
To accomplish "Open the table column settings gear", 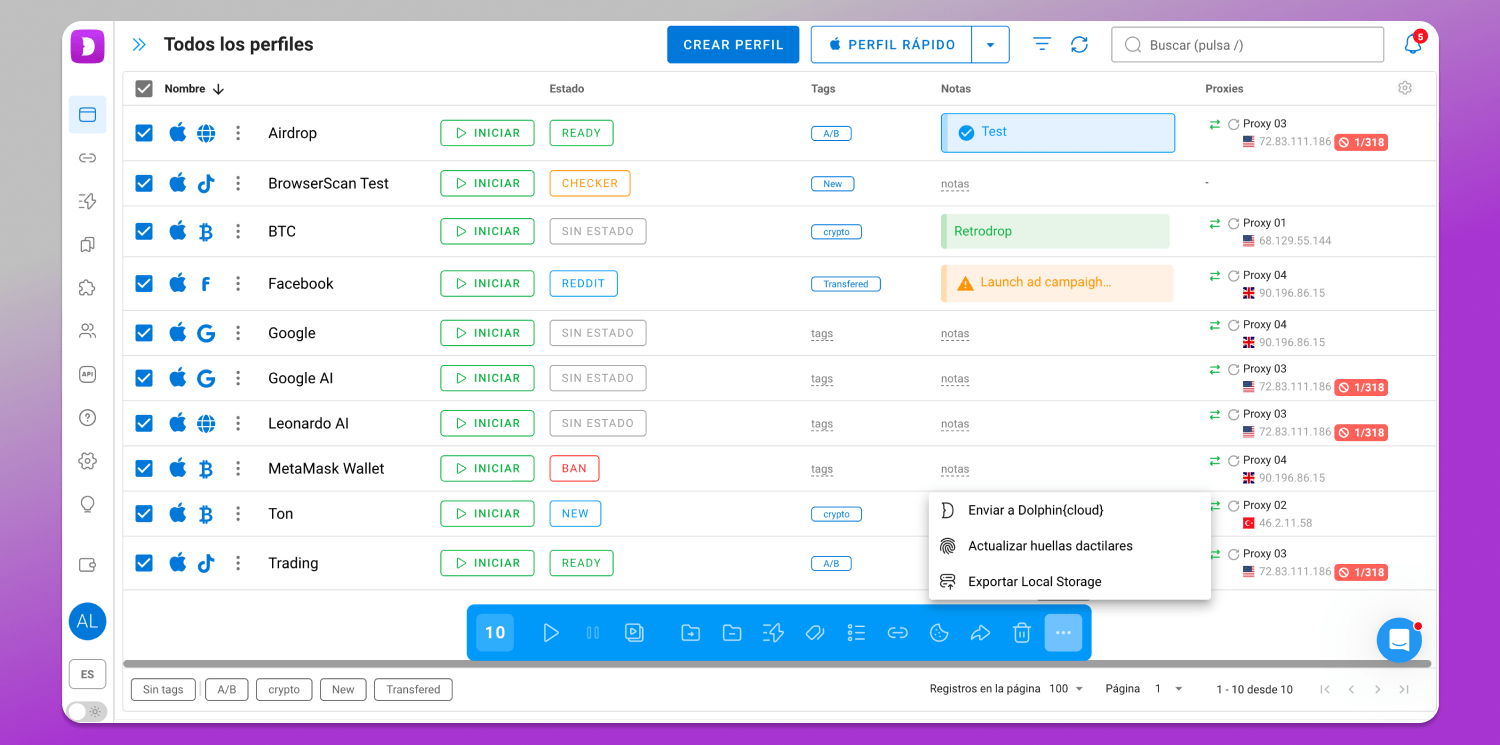I will [1405, 88].
